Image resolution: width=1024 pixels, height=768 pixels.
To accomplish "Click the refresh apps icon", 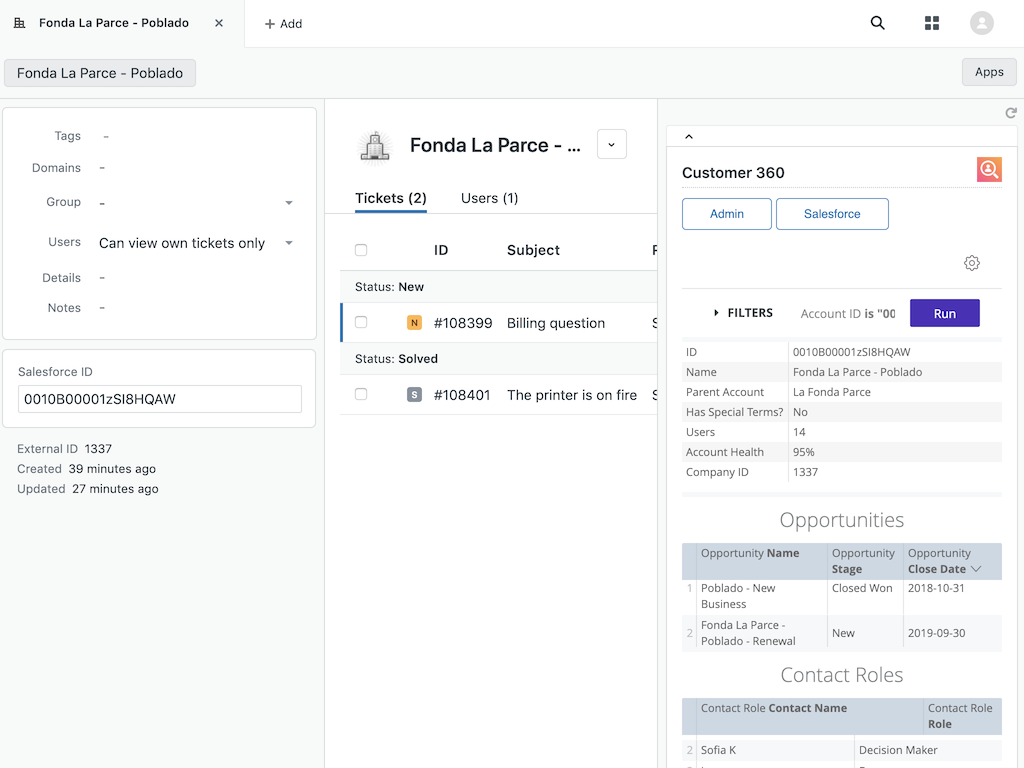I will tap(1011, 113).
